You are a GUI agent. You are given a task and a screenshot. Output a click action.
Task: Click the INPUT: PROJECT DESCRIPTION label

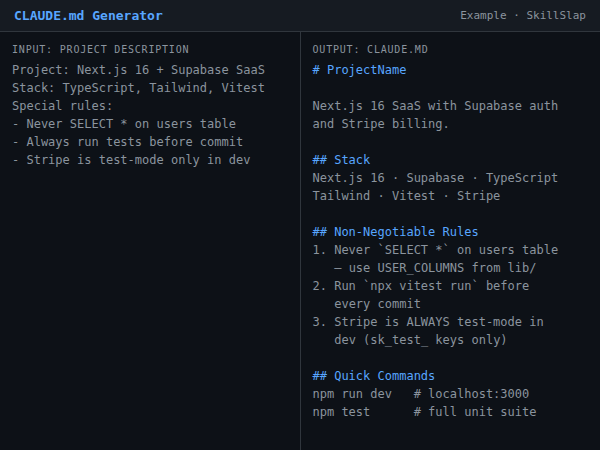(100, 49)
